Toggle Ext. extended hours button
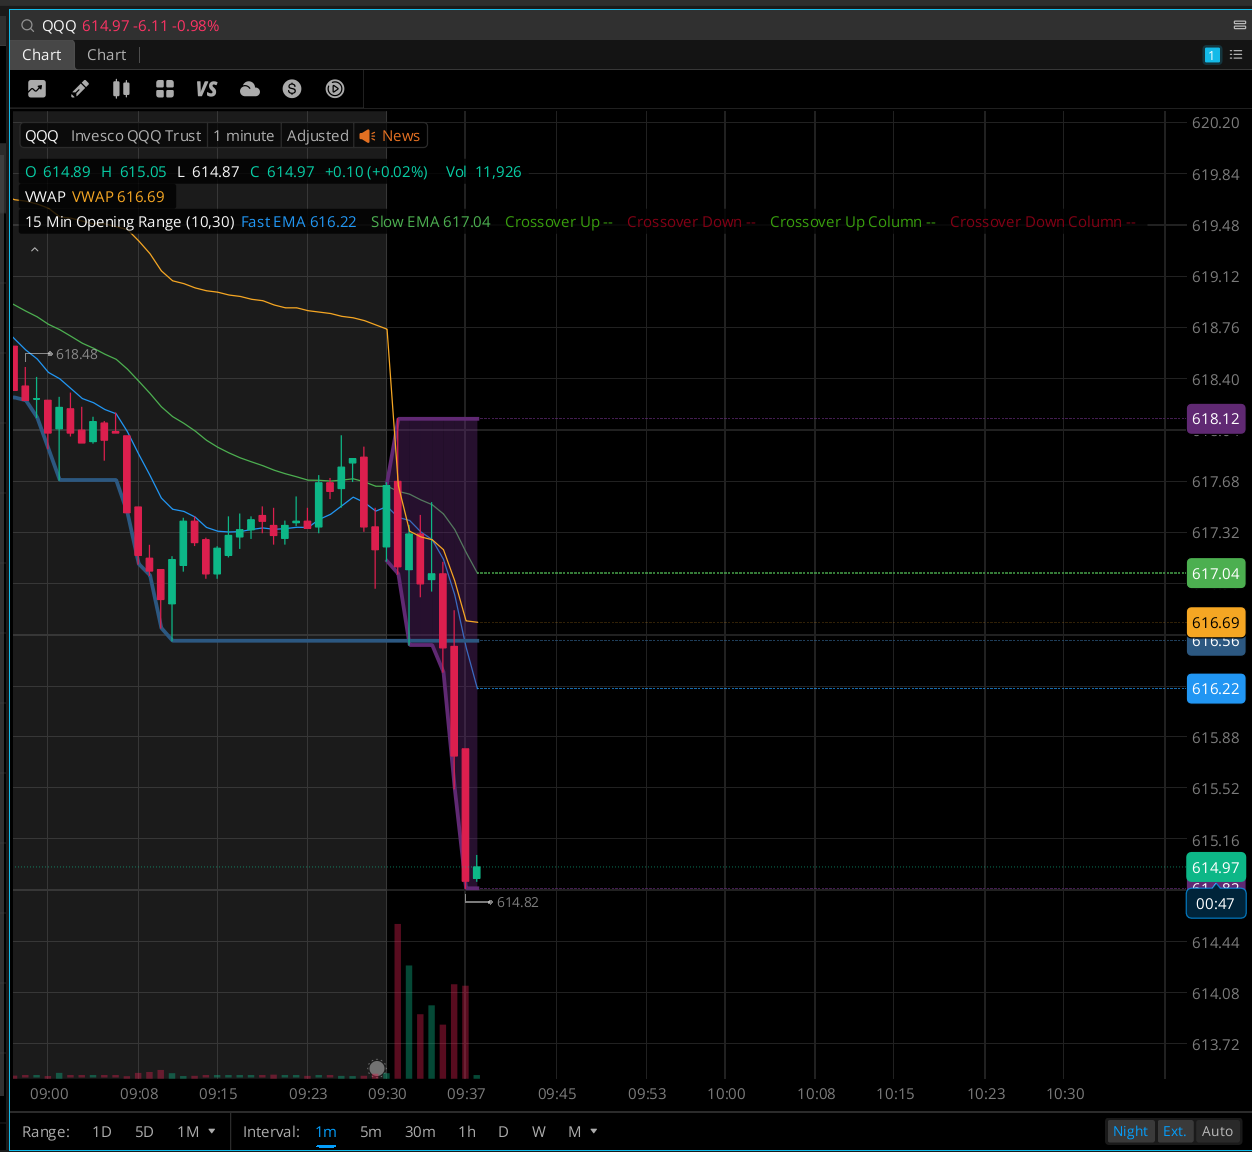 pyautogui.click(x=1174, y=1131)
